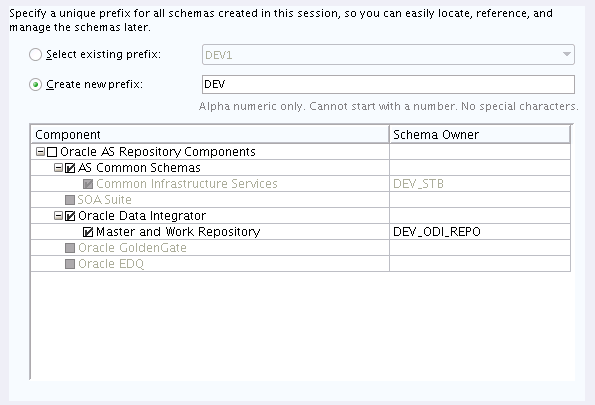Toggle the SOA Suite checkbox

[x=70, y=200]
